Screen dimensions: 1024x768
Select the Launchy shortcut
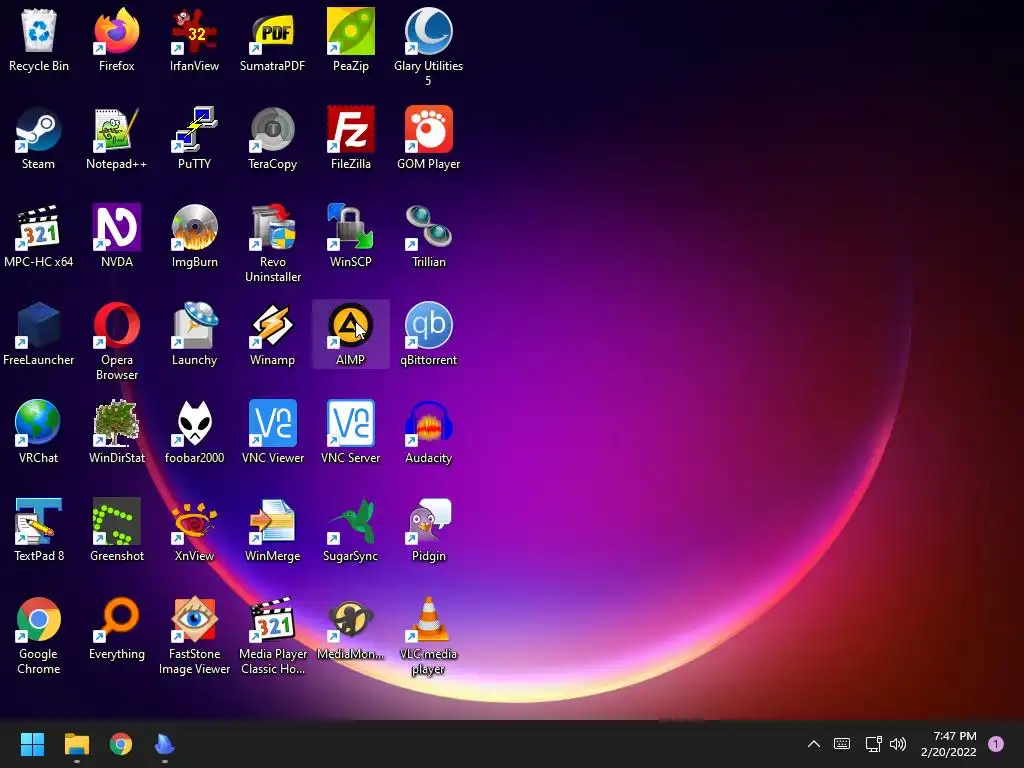[x=194, y=325]
